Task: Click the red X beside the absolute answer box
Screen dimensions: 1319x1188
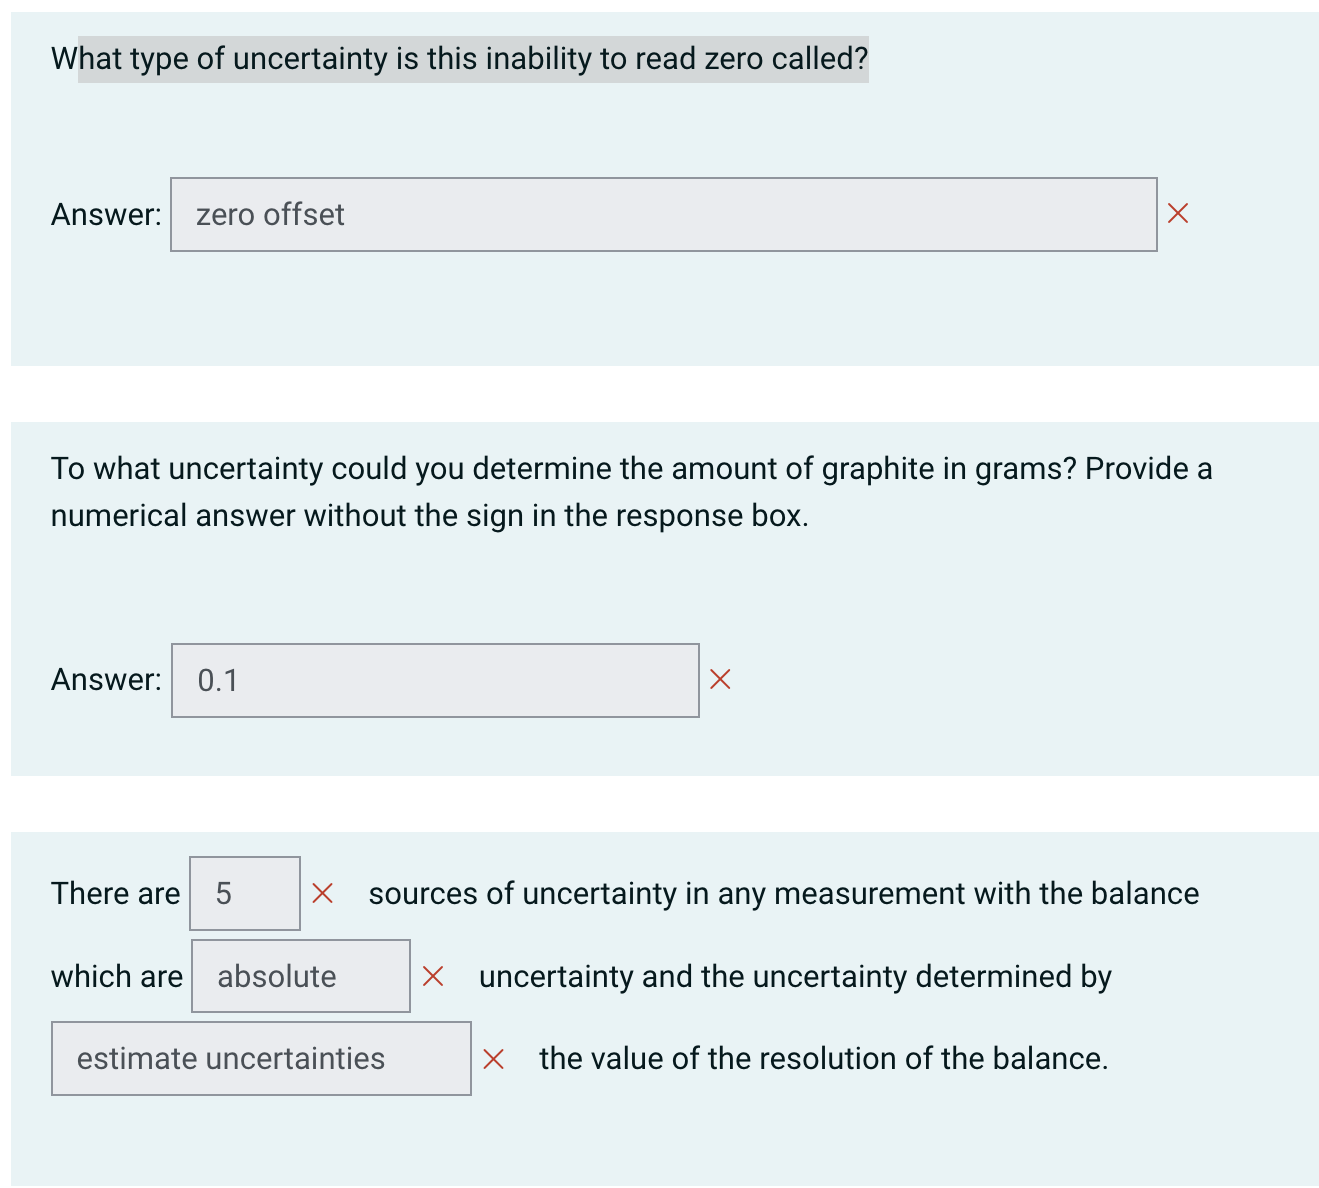Action: pyautogui.click(x=434, y=976)
